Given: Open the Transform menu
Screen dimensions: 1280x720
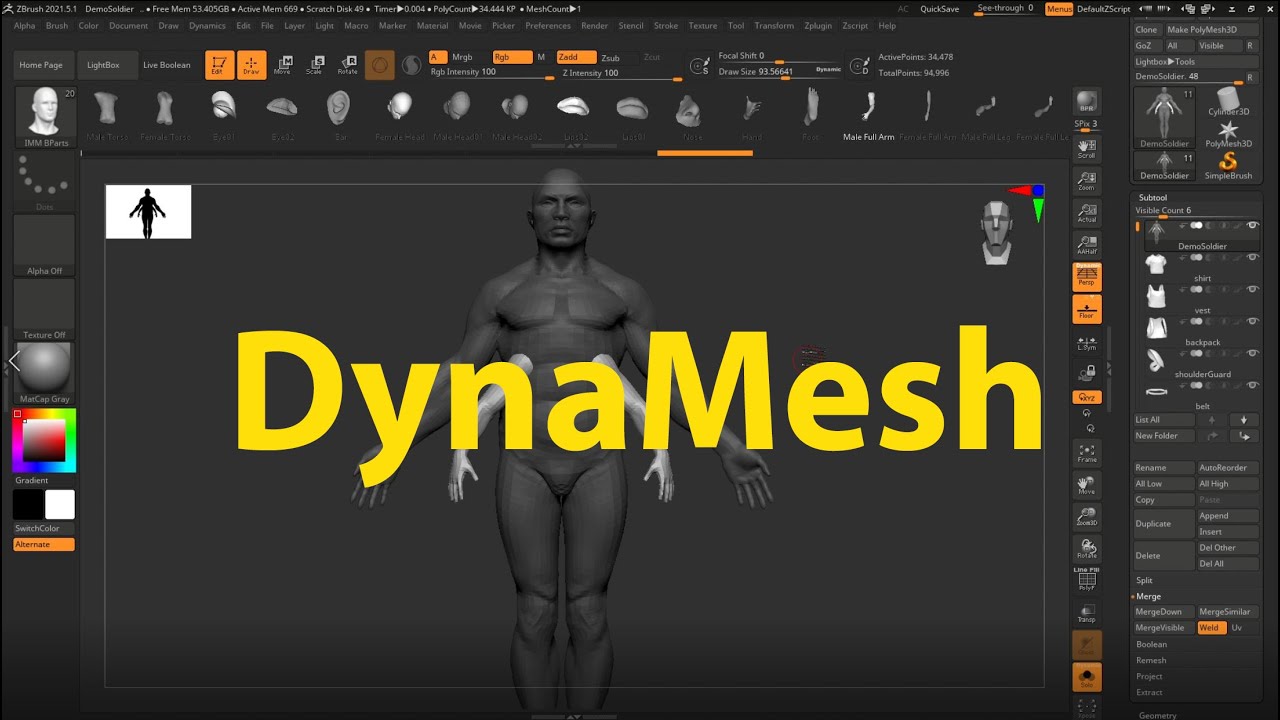Looking at the screenshot, I should coord(774,26).
